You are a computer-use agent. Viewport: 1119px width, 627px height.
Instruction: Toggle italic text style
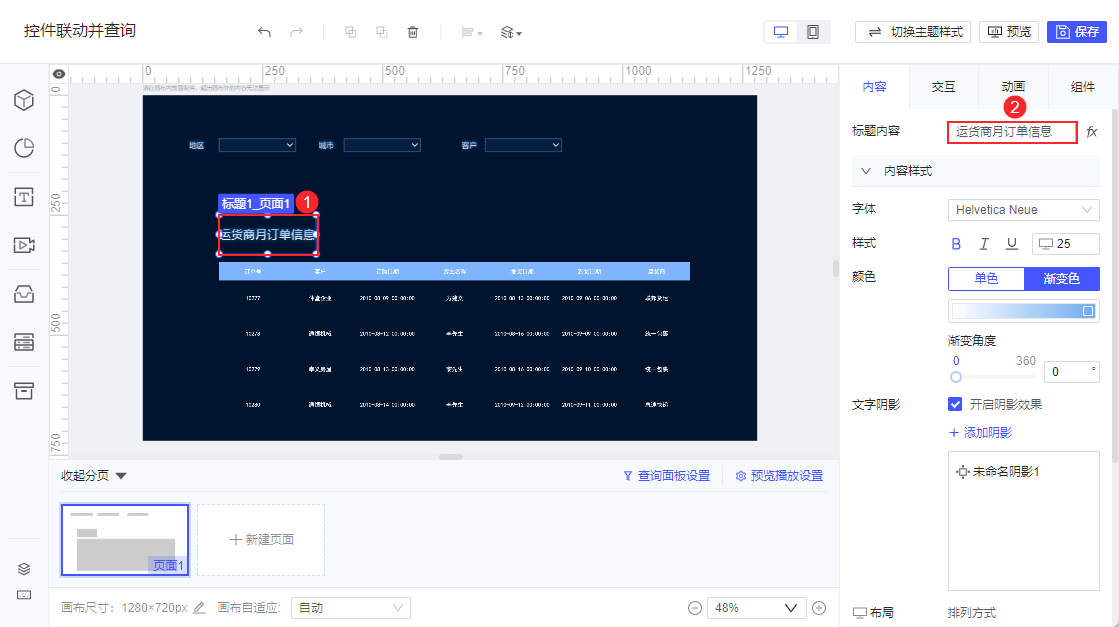984,244
